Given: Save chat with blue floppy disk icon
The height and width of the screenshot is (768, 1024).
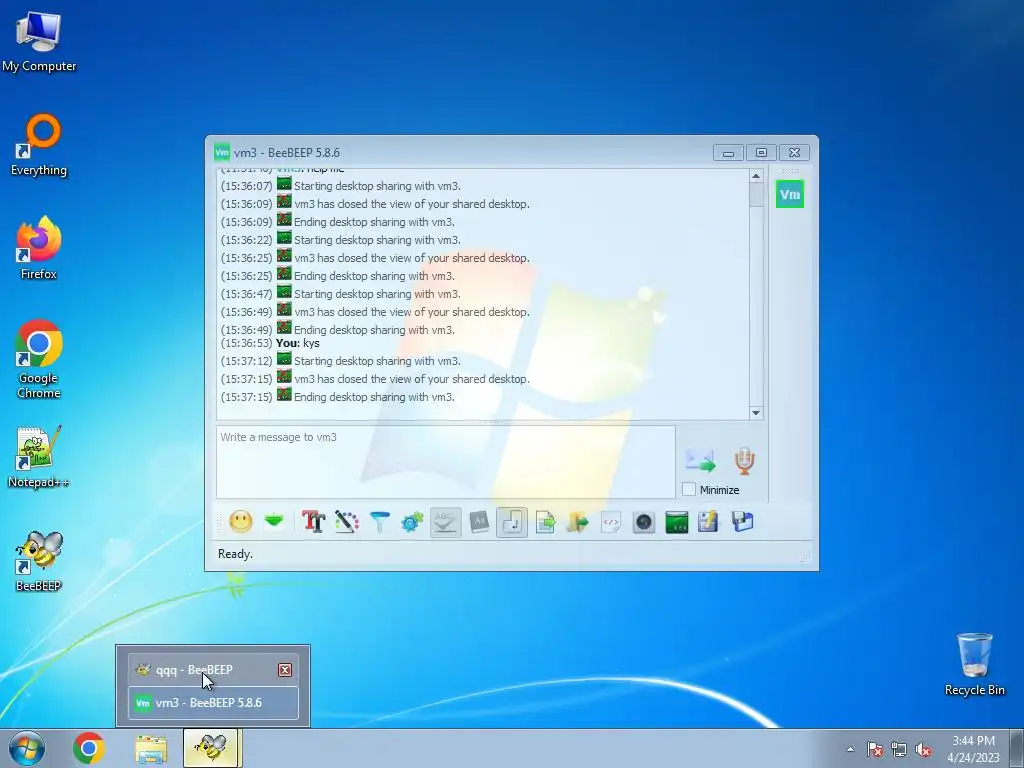Looking at the screenshot, I should coord(743,522).
